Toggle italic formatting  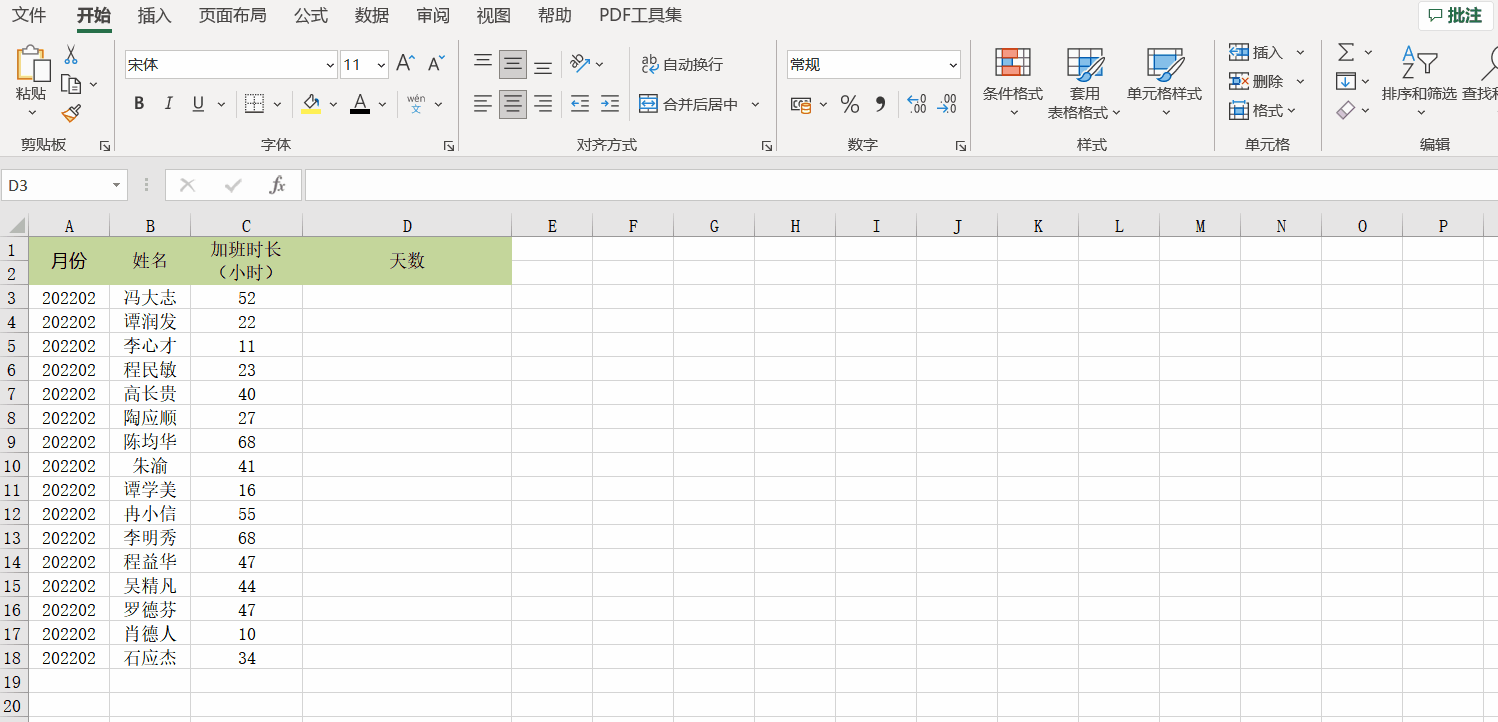coord(170,103)
